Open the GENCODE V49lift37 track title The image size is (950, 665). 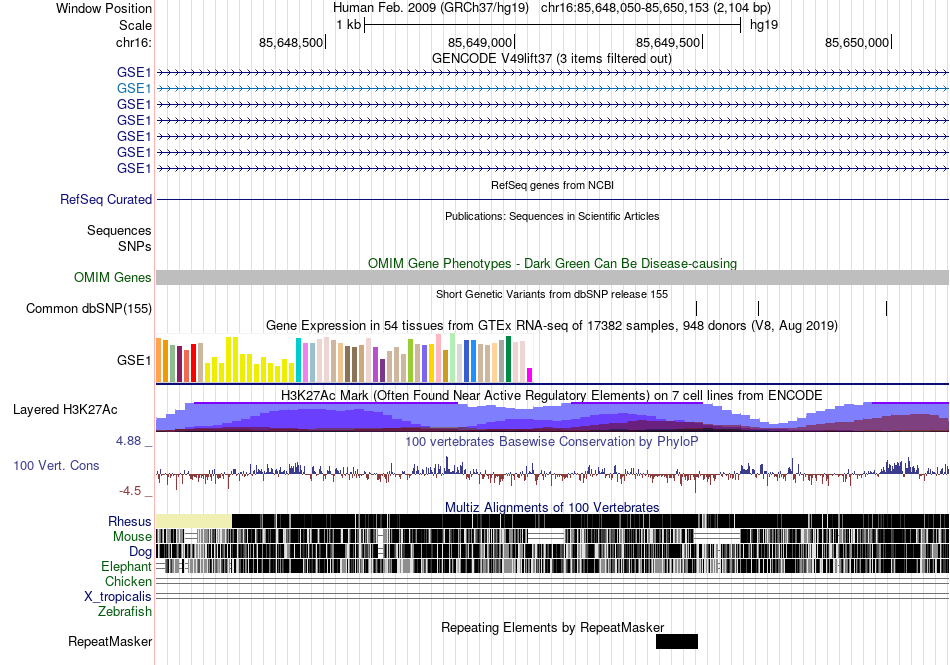552,59
